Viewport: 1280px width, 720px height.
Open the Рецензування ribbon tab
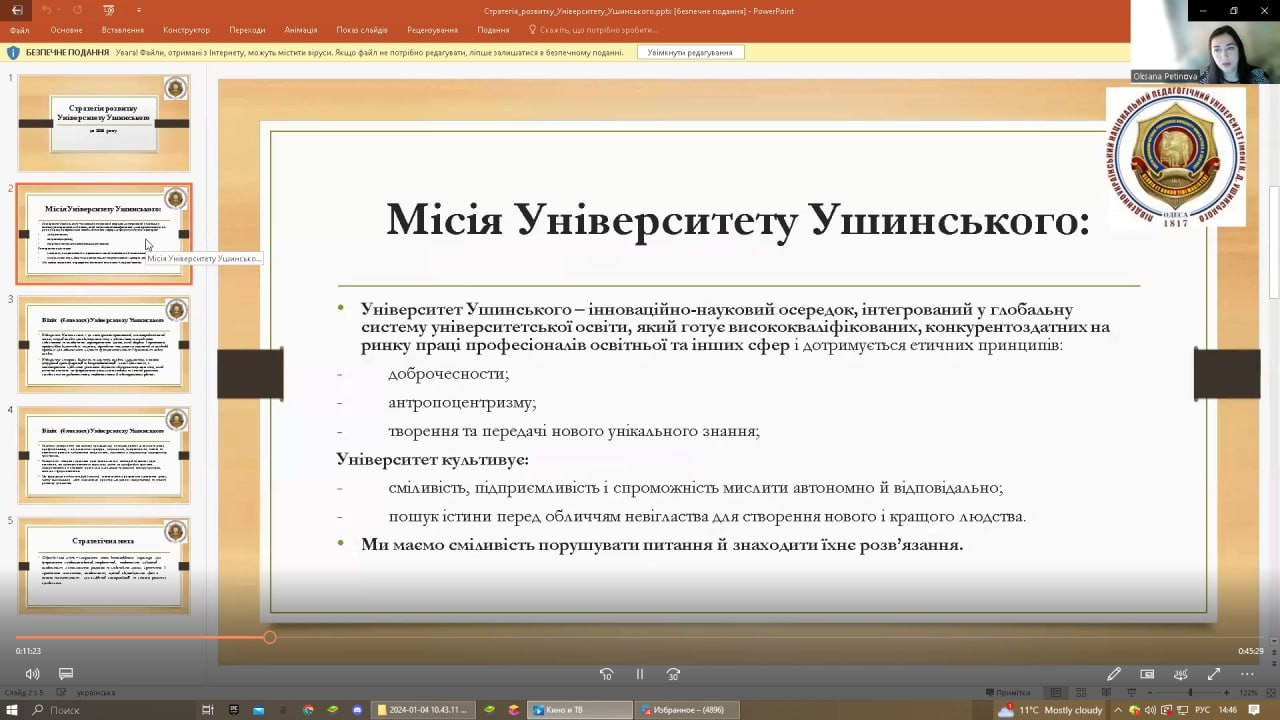click(432, 30)
